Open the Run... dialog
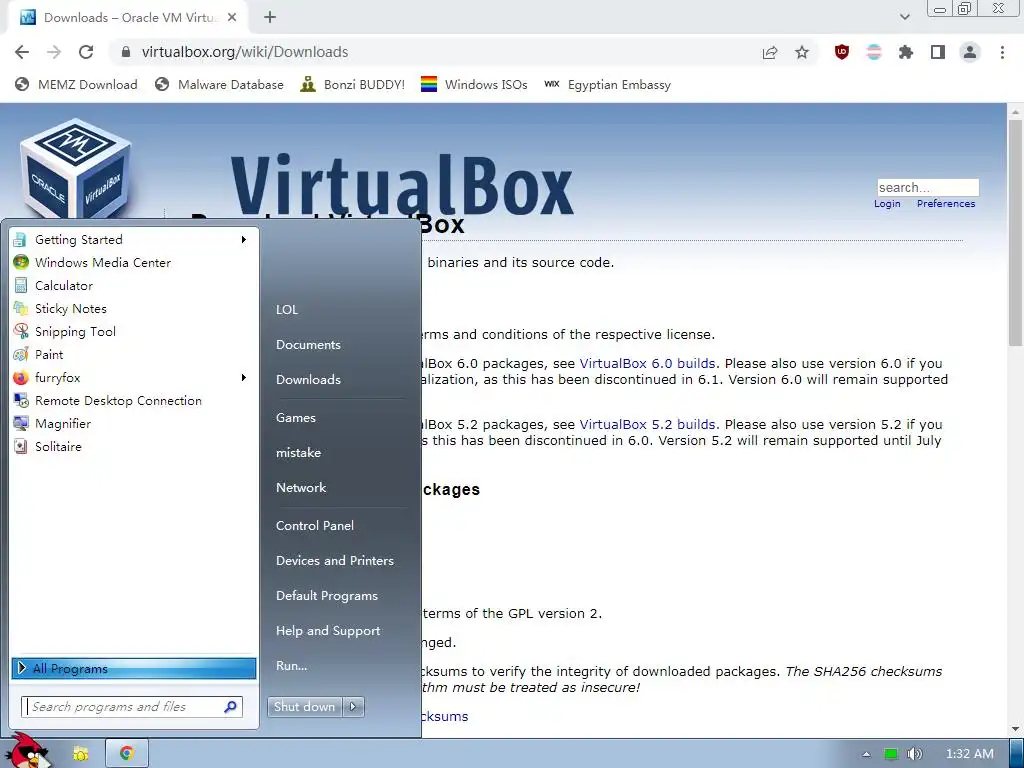Viewport: 1024px width, 768px height. coord(291,666)
